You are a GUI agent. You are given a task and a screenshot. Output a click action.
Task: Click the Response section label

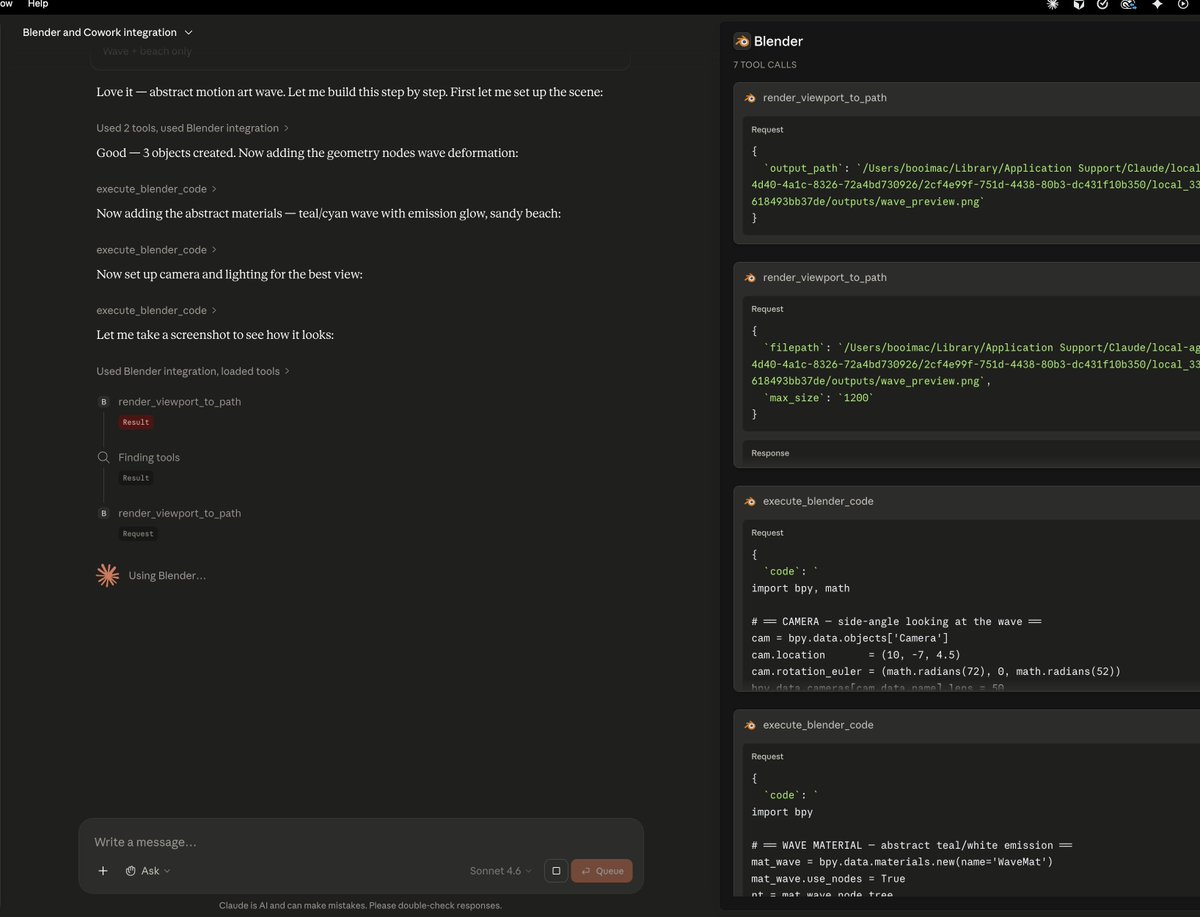(x=770, y=453)
